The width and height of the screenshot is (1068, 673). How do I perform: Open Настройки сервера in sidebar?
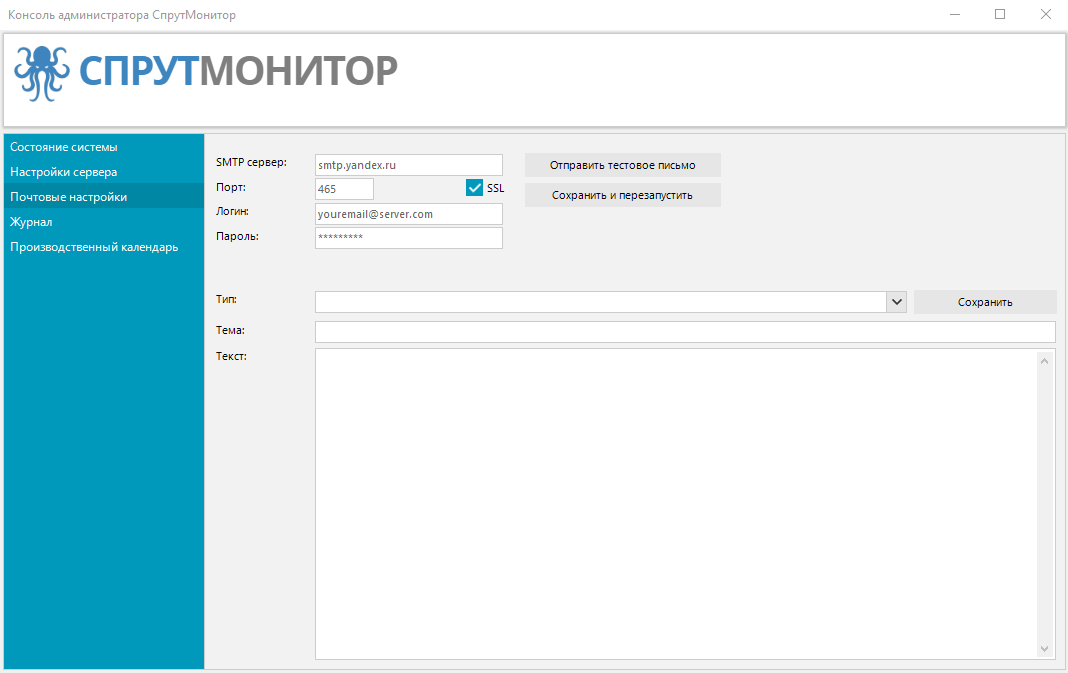tap(64, 172)
